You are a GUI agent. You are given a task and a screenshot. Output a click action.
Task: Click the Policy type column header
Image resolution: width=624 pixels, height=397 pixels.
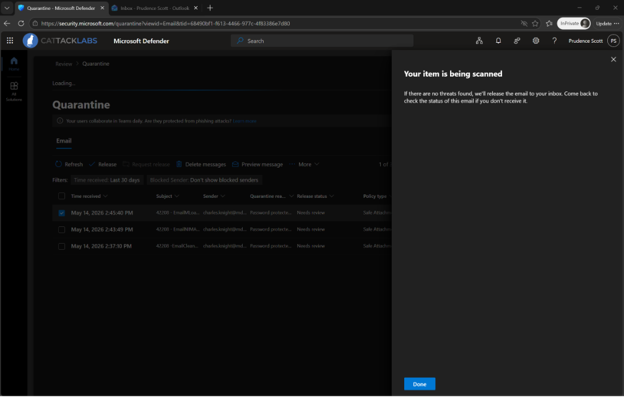tap(375, 196)
